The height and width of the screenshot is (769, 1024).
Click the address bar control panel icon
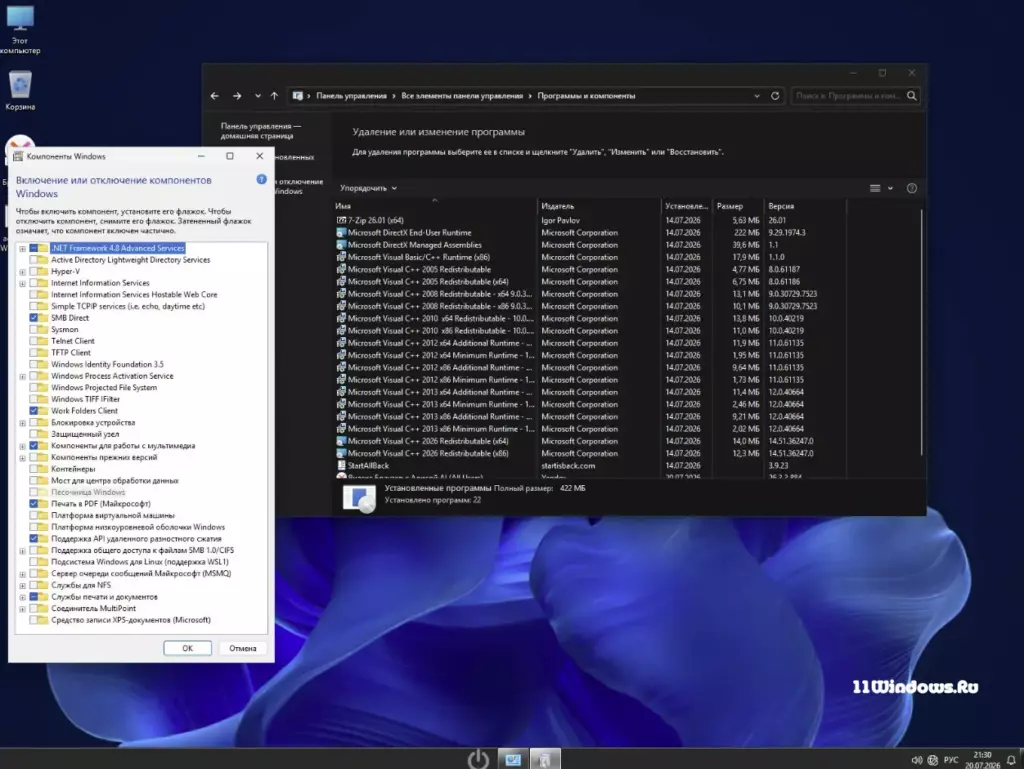pyautogui.click(x=298, y=96)
